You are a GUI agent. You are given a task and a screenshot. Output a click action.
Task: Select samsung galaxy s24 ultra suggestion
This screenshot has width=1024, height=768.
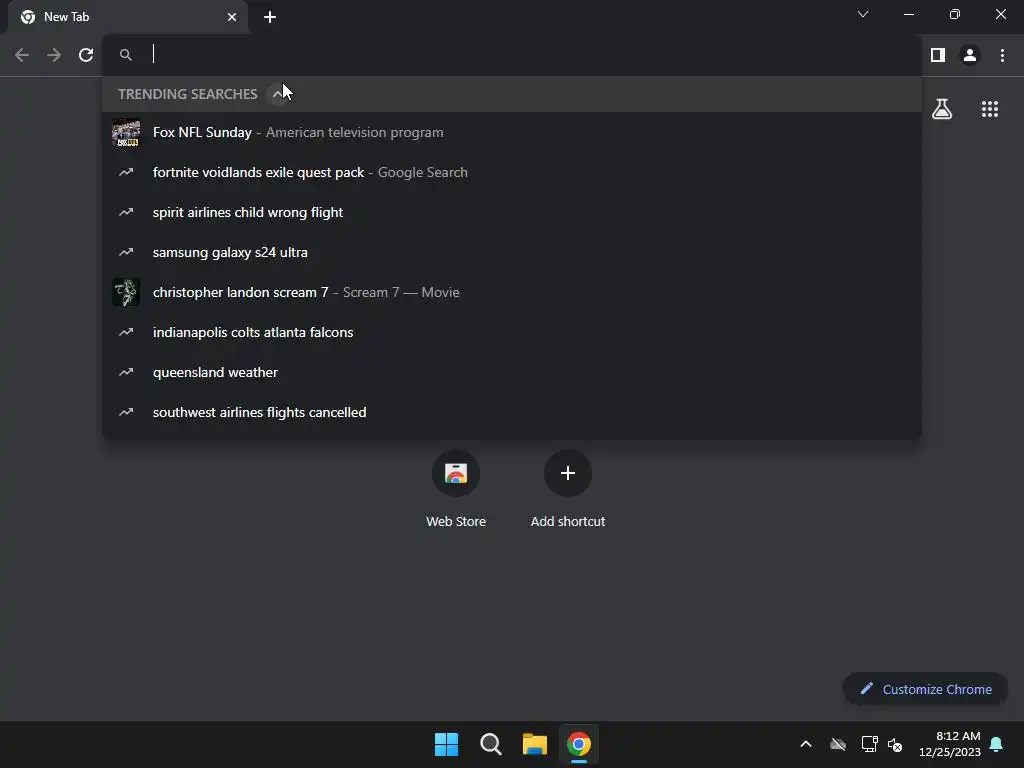click(512, 252)
